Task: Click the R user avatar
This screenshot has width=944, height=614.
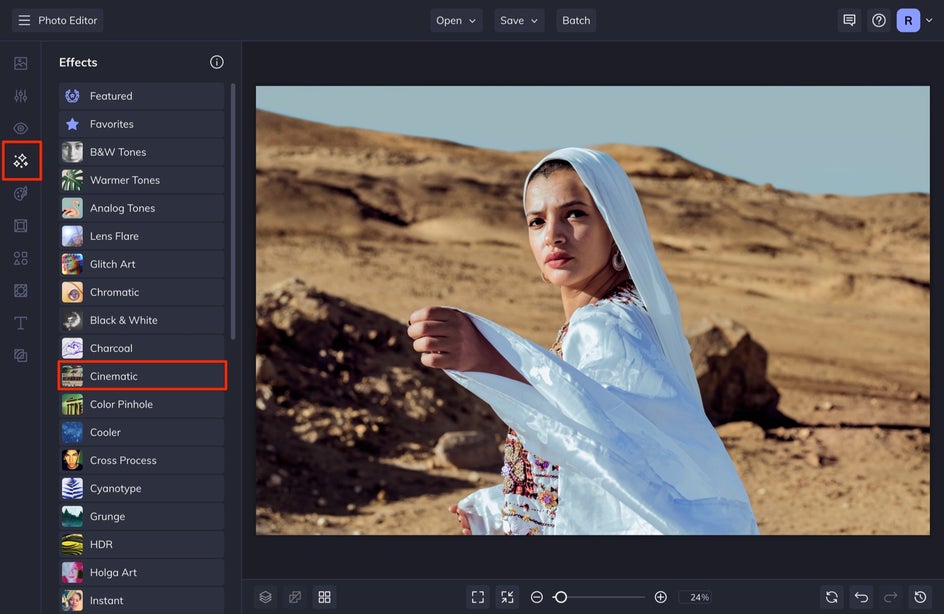Action: 908,20
